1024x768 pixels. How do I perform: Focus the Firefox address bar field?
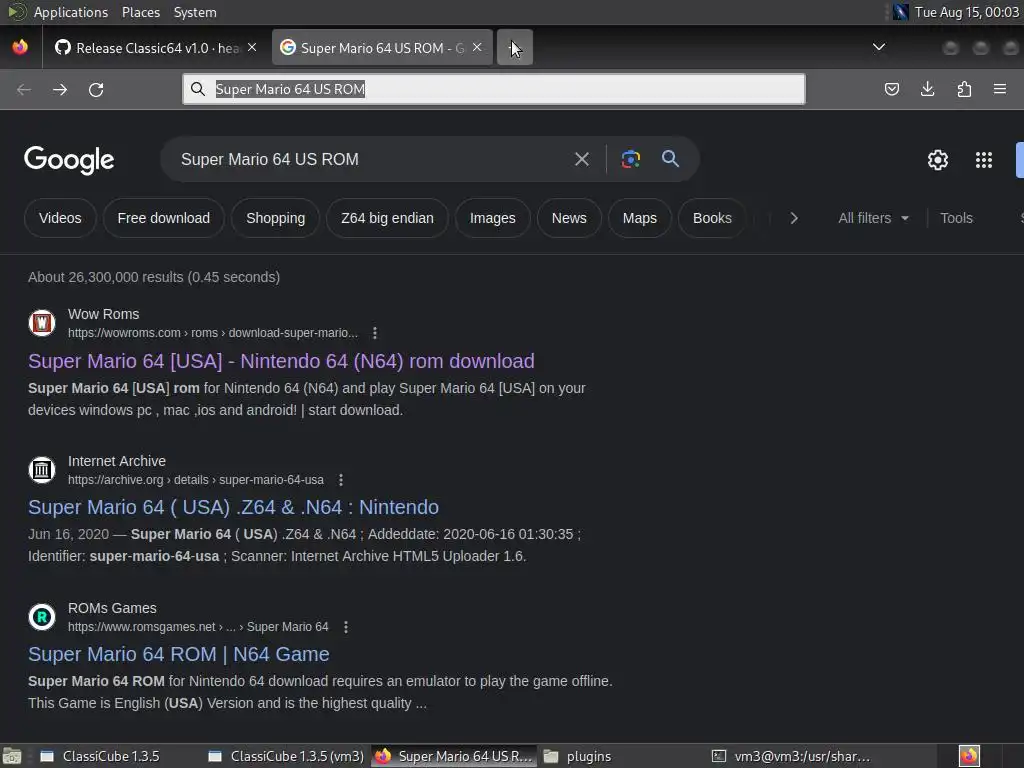click(494, 89)
